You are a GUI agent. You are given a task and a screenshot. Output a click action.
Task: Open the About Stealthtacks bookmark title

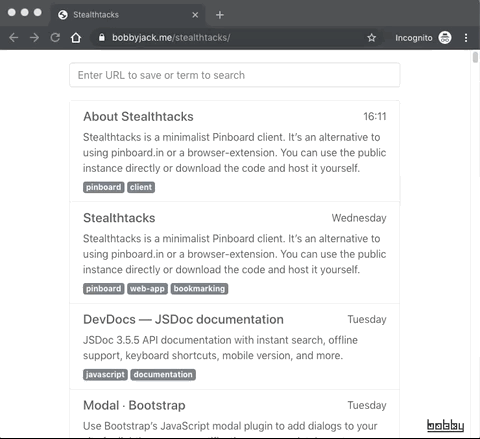(138, 117)
